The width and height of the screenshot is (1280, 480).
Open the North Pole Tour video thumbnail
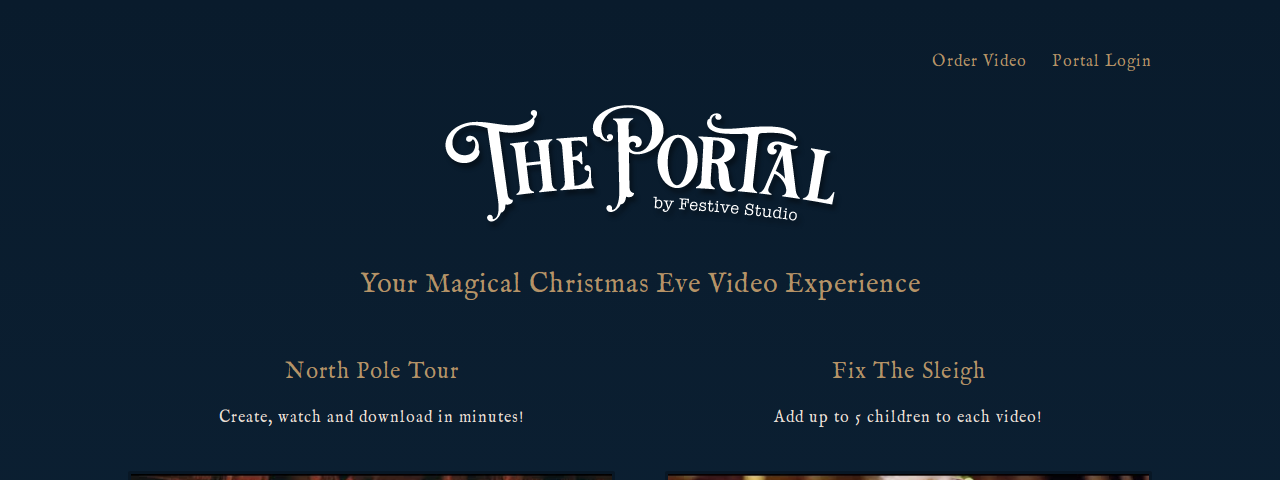coord(371,476)
